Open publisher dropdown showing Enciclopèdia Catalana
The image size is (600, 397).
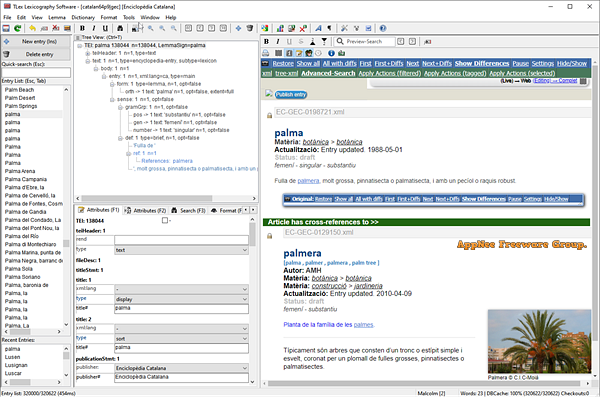pyautogui.click(x=181, y=368)
